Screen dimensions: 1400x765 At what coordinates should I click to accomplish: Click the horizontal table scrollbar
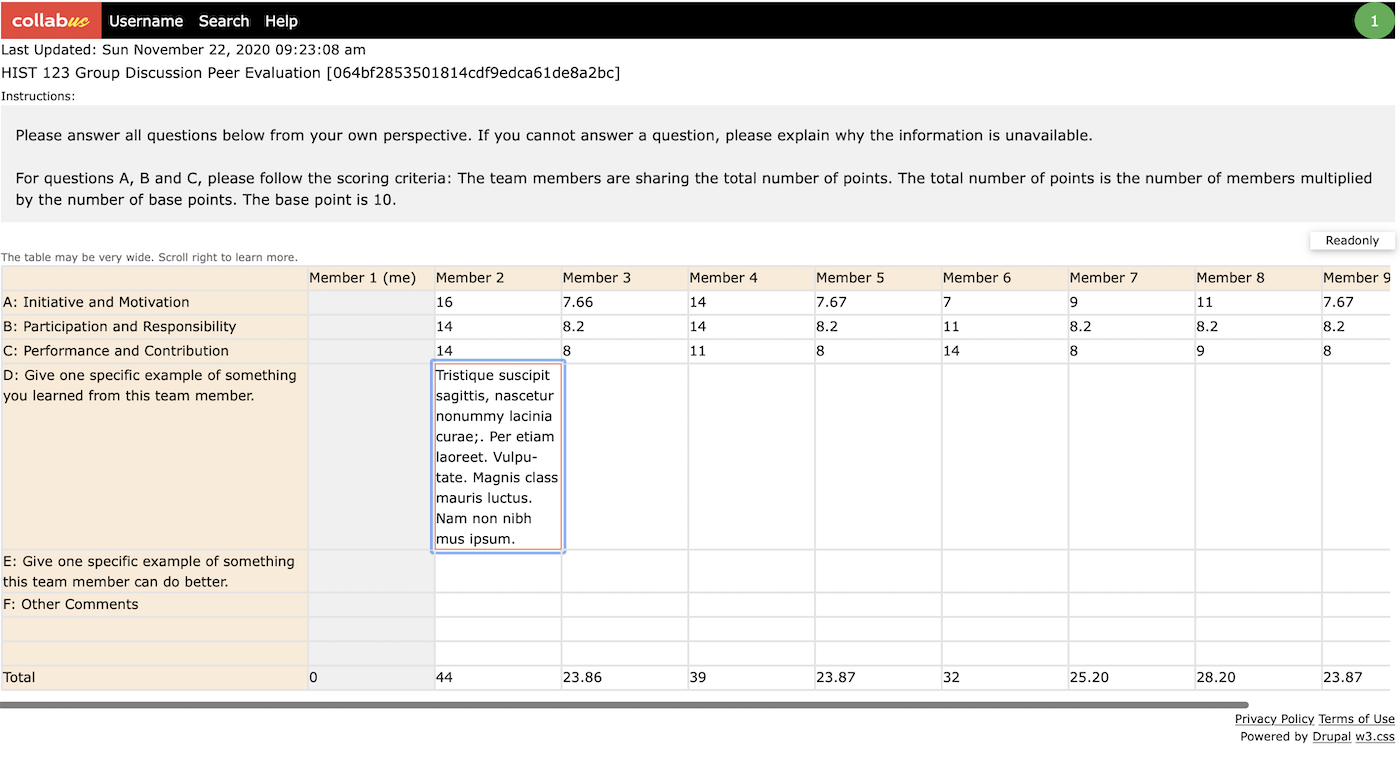624,704
